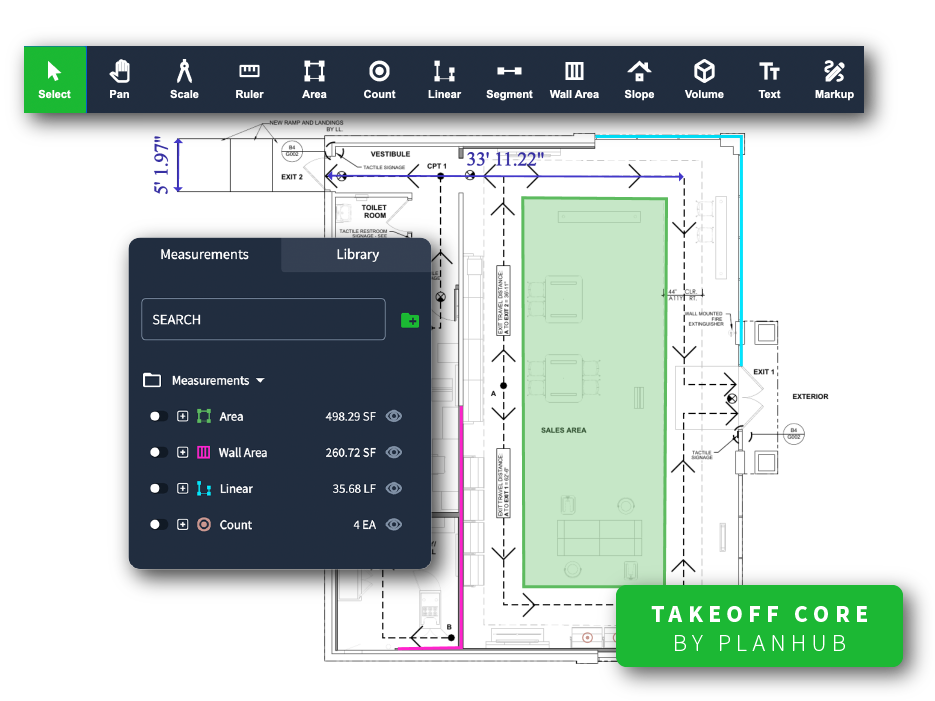Select the green Sales Area shaded region
This screenshot has height=701, width=935.
tap(594, 393)
